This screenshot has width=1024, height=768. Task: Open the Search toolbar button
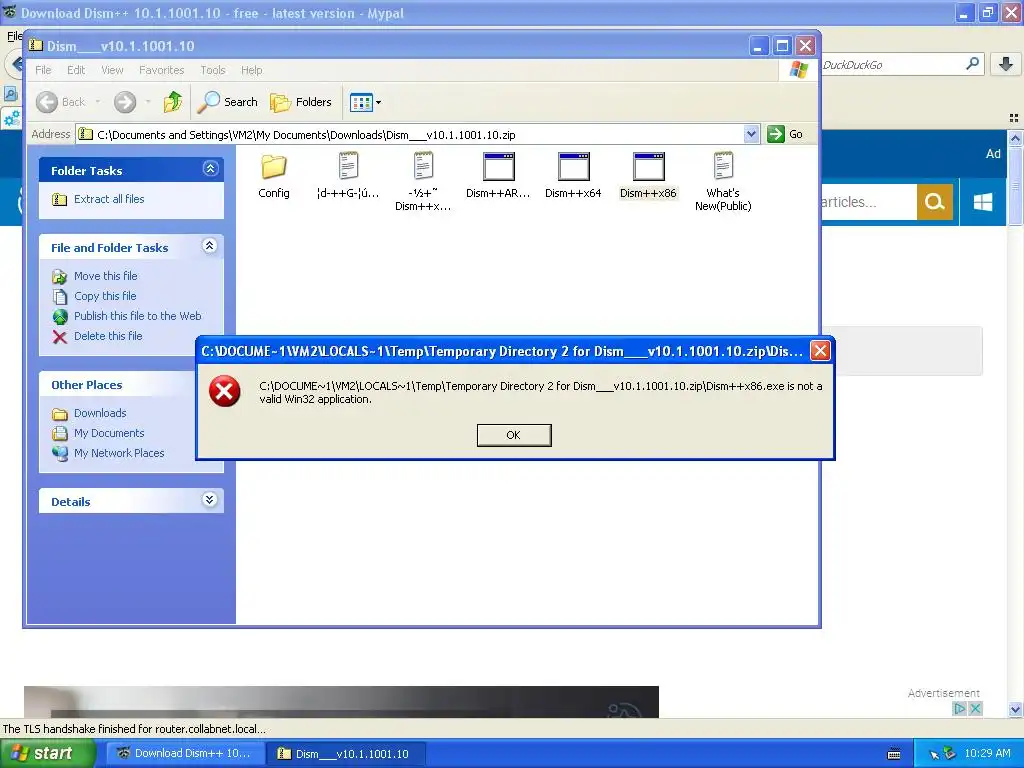click(x=227, y=102)
